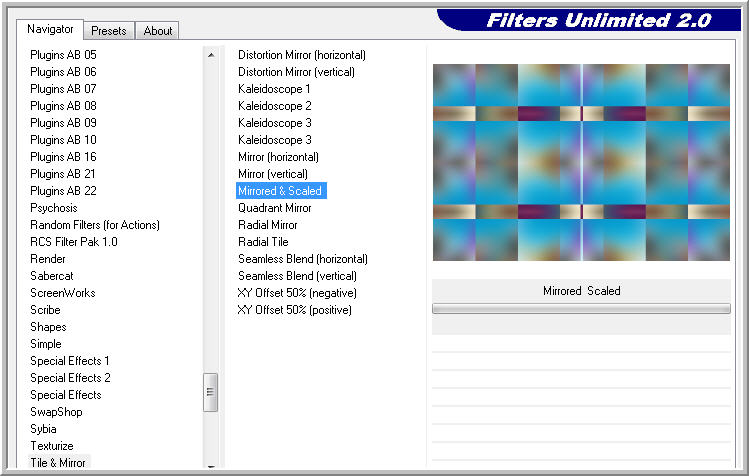The width and height of the screenshot is (749, 476).
Task: Choose the Radial Tile filter
Action: 263,242
